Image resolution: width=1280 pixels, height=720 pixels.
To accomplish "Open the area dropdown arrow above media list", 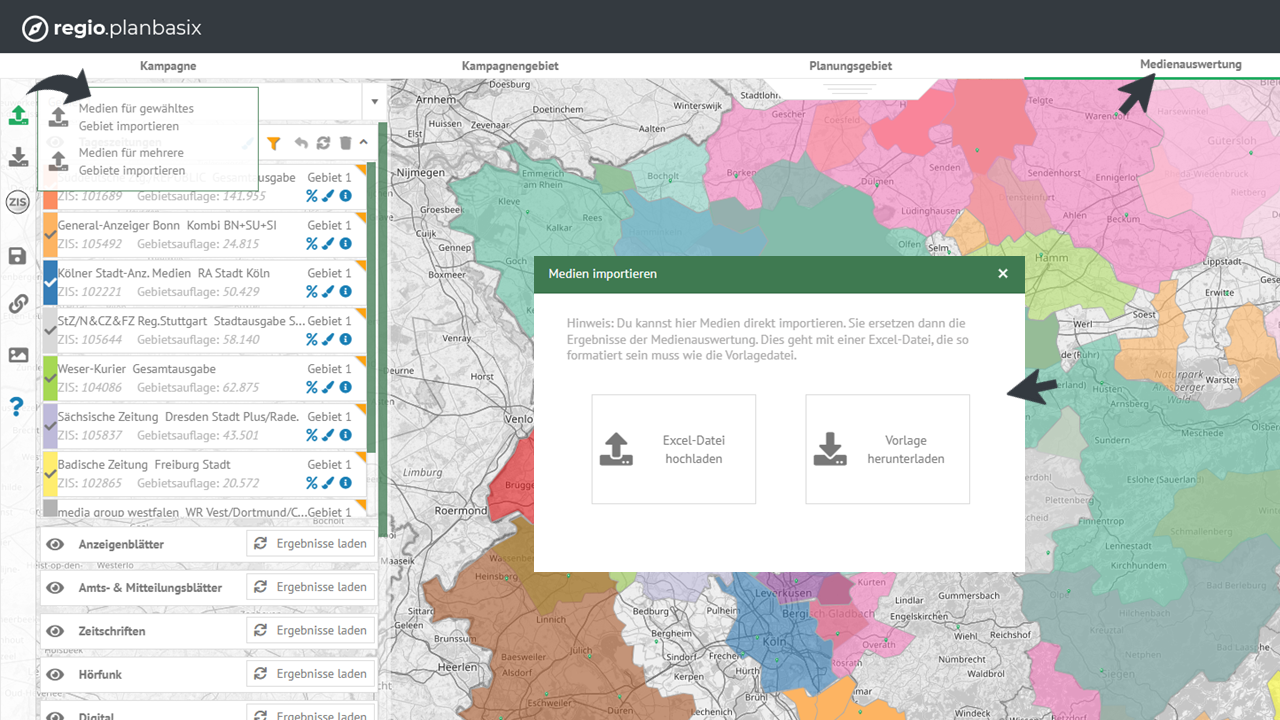I will coord(375,102).
